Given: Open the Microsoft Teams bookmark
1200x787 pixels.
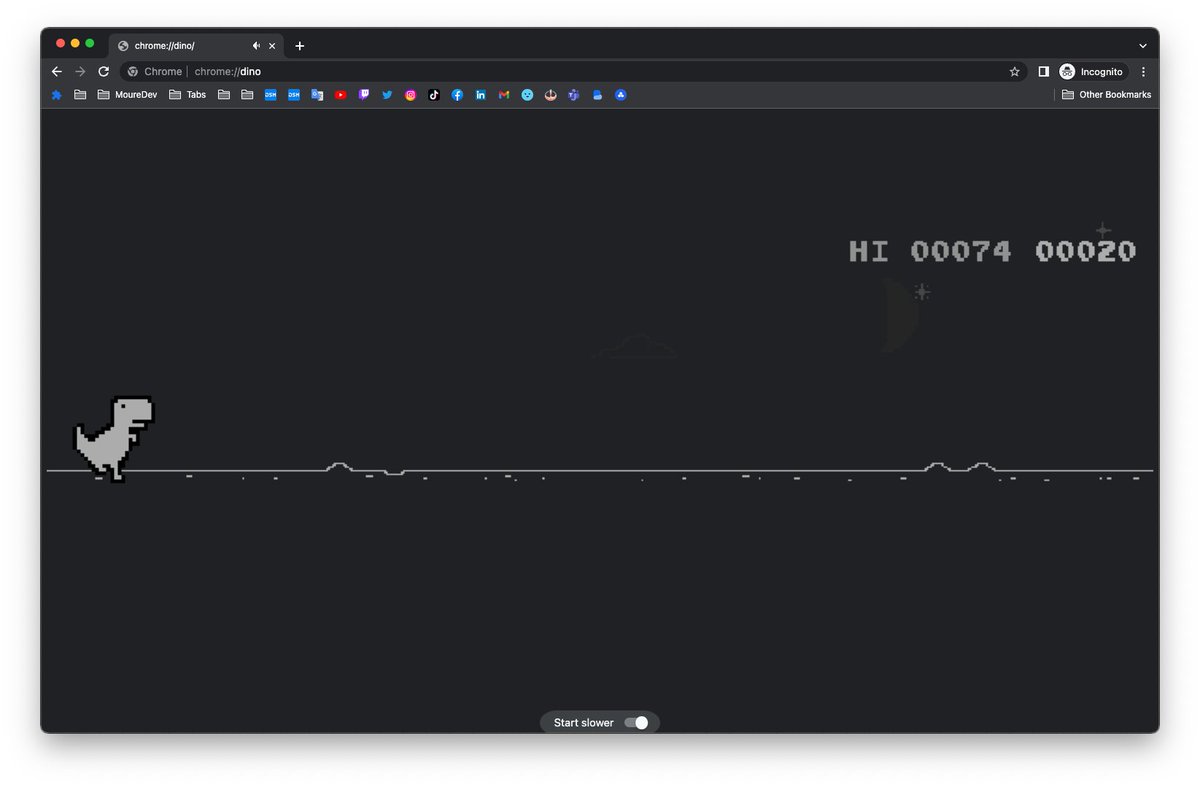Looking at the screenshot, I should (574, 95).
